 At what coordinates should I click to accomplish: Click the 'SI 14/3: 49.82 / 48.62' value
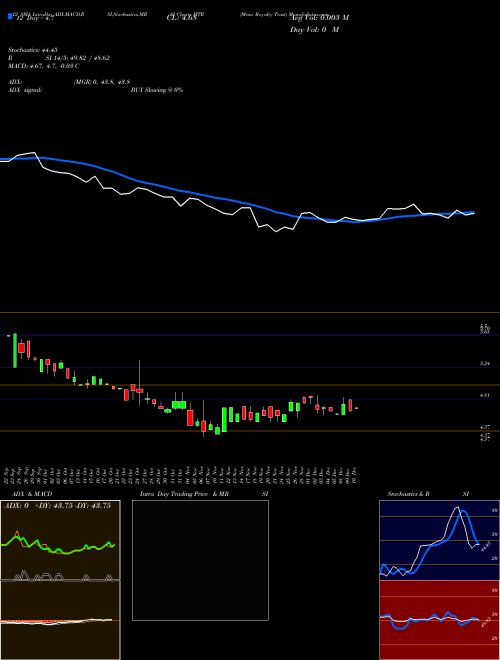78,58
